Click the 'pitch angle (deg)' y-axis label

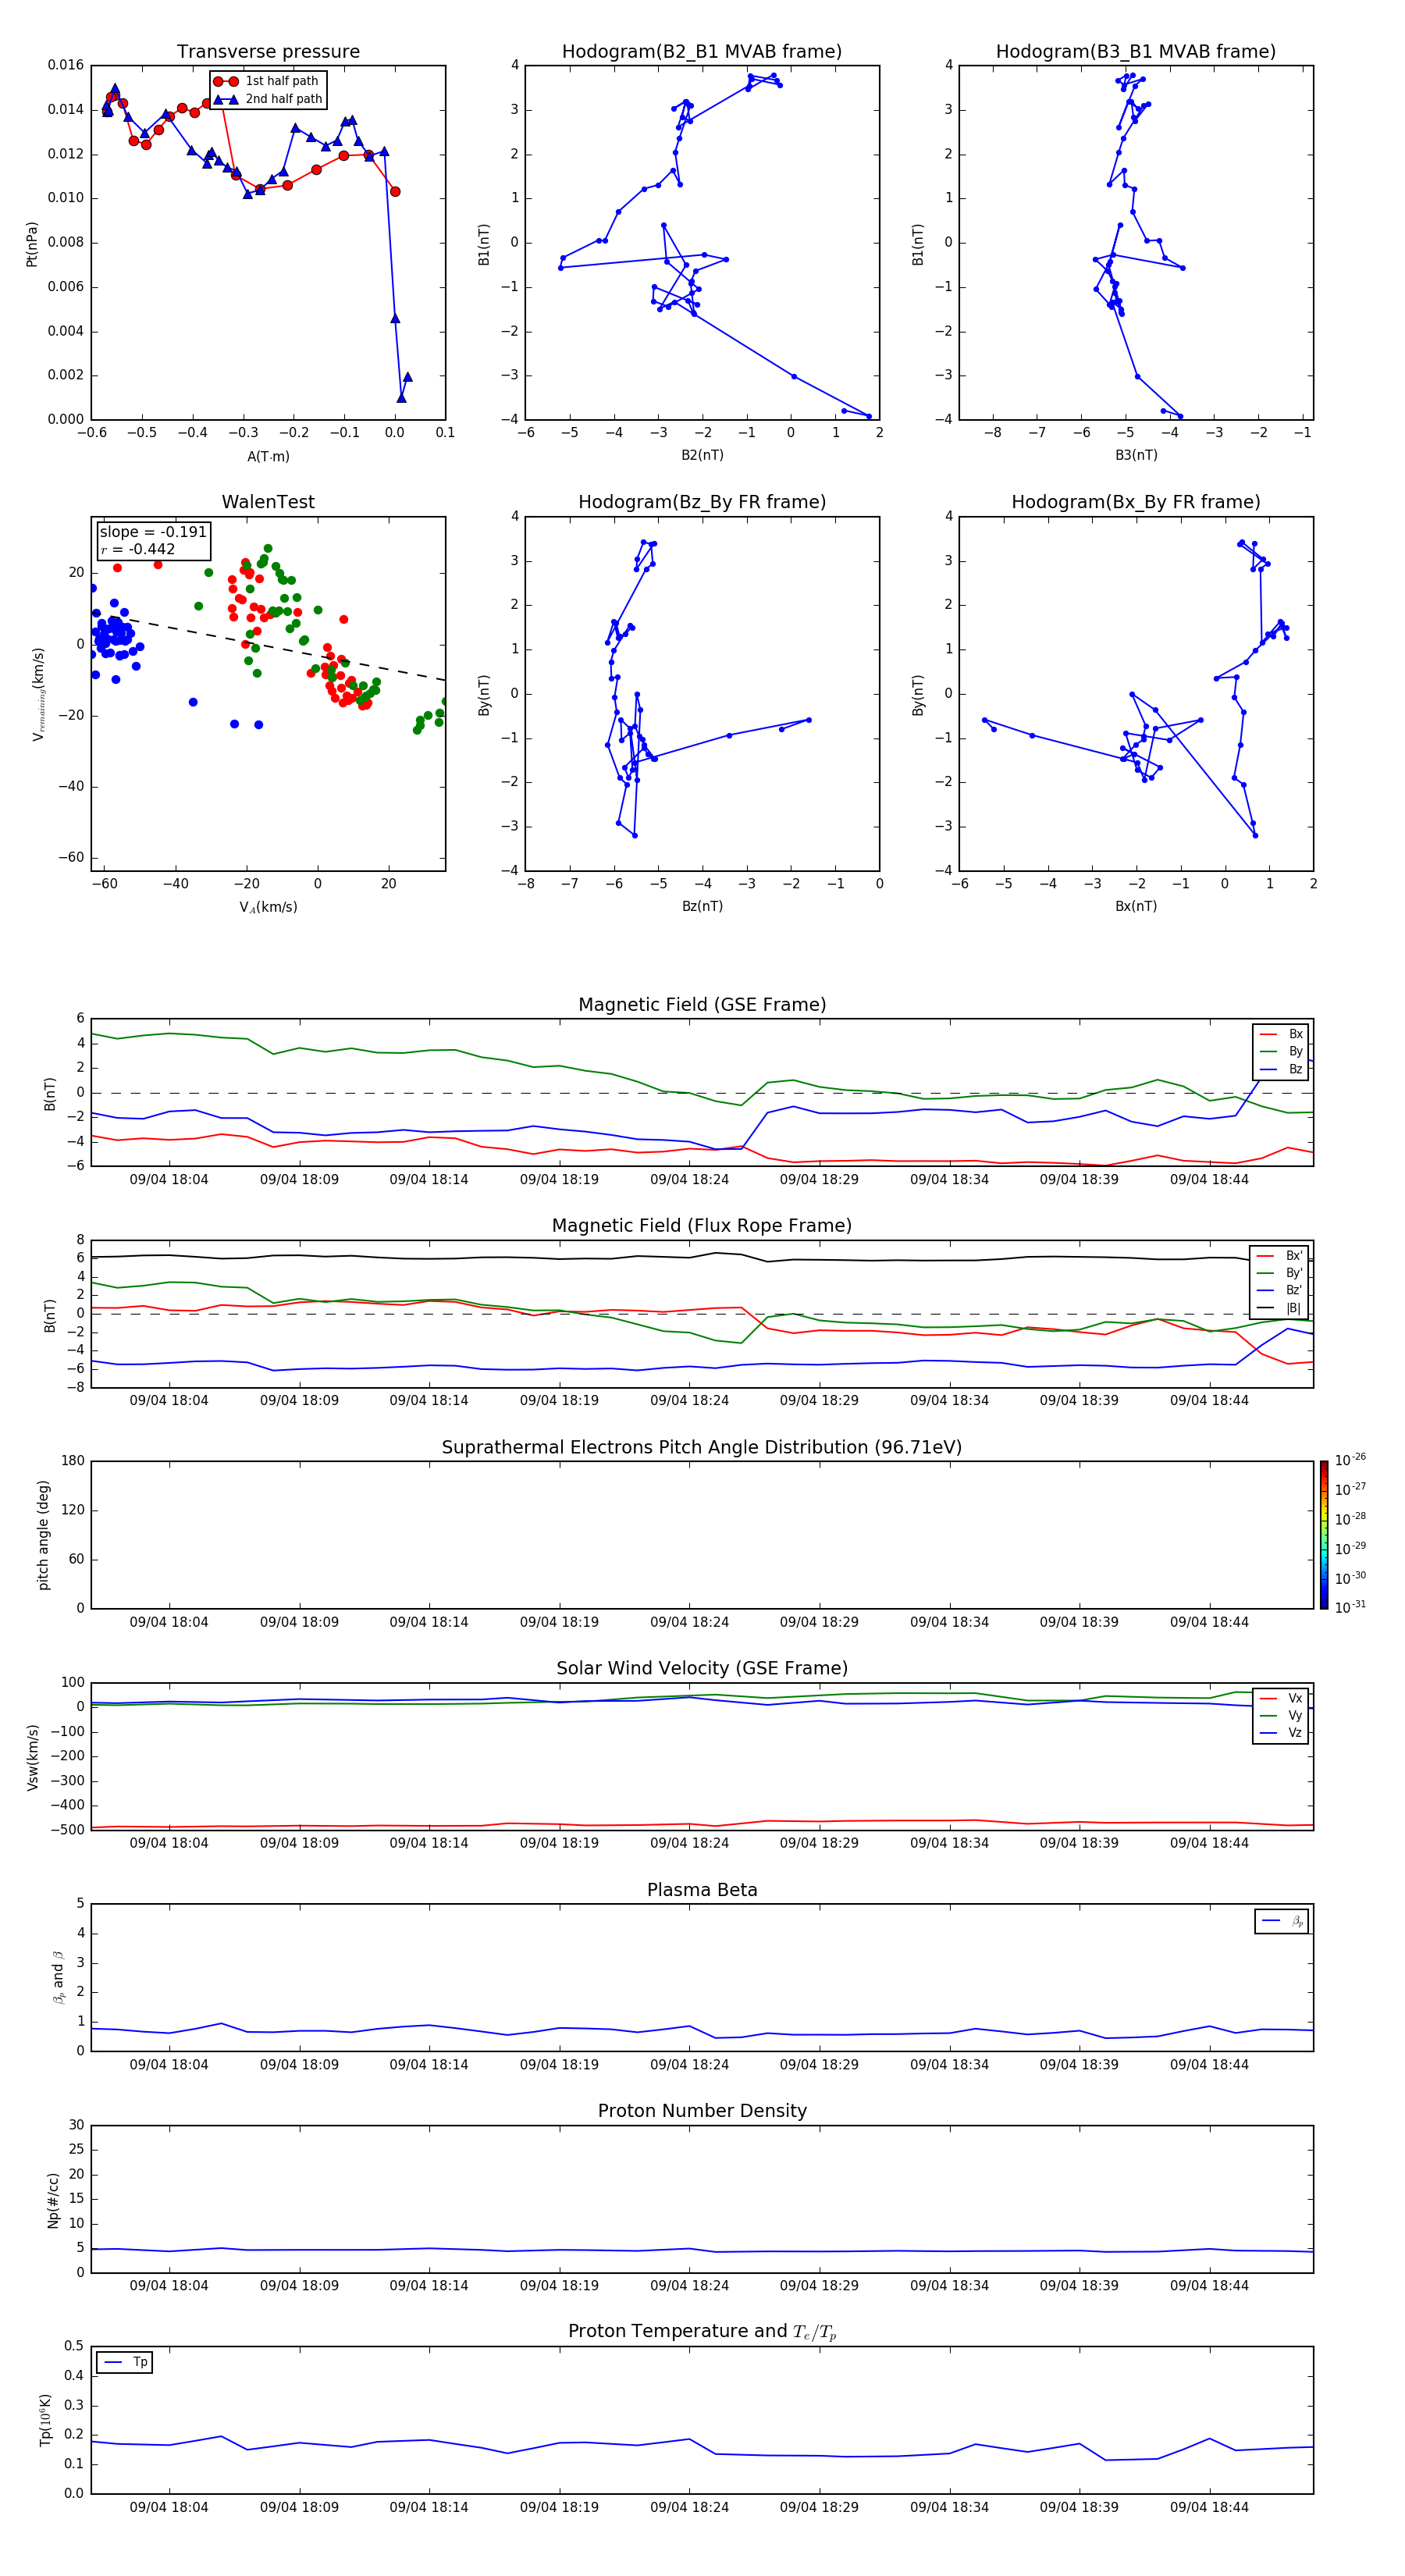tap(43, 1535)
